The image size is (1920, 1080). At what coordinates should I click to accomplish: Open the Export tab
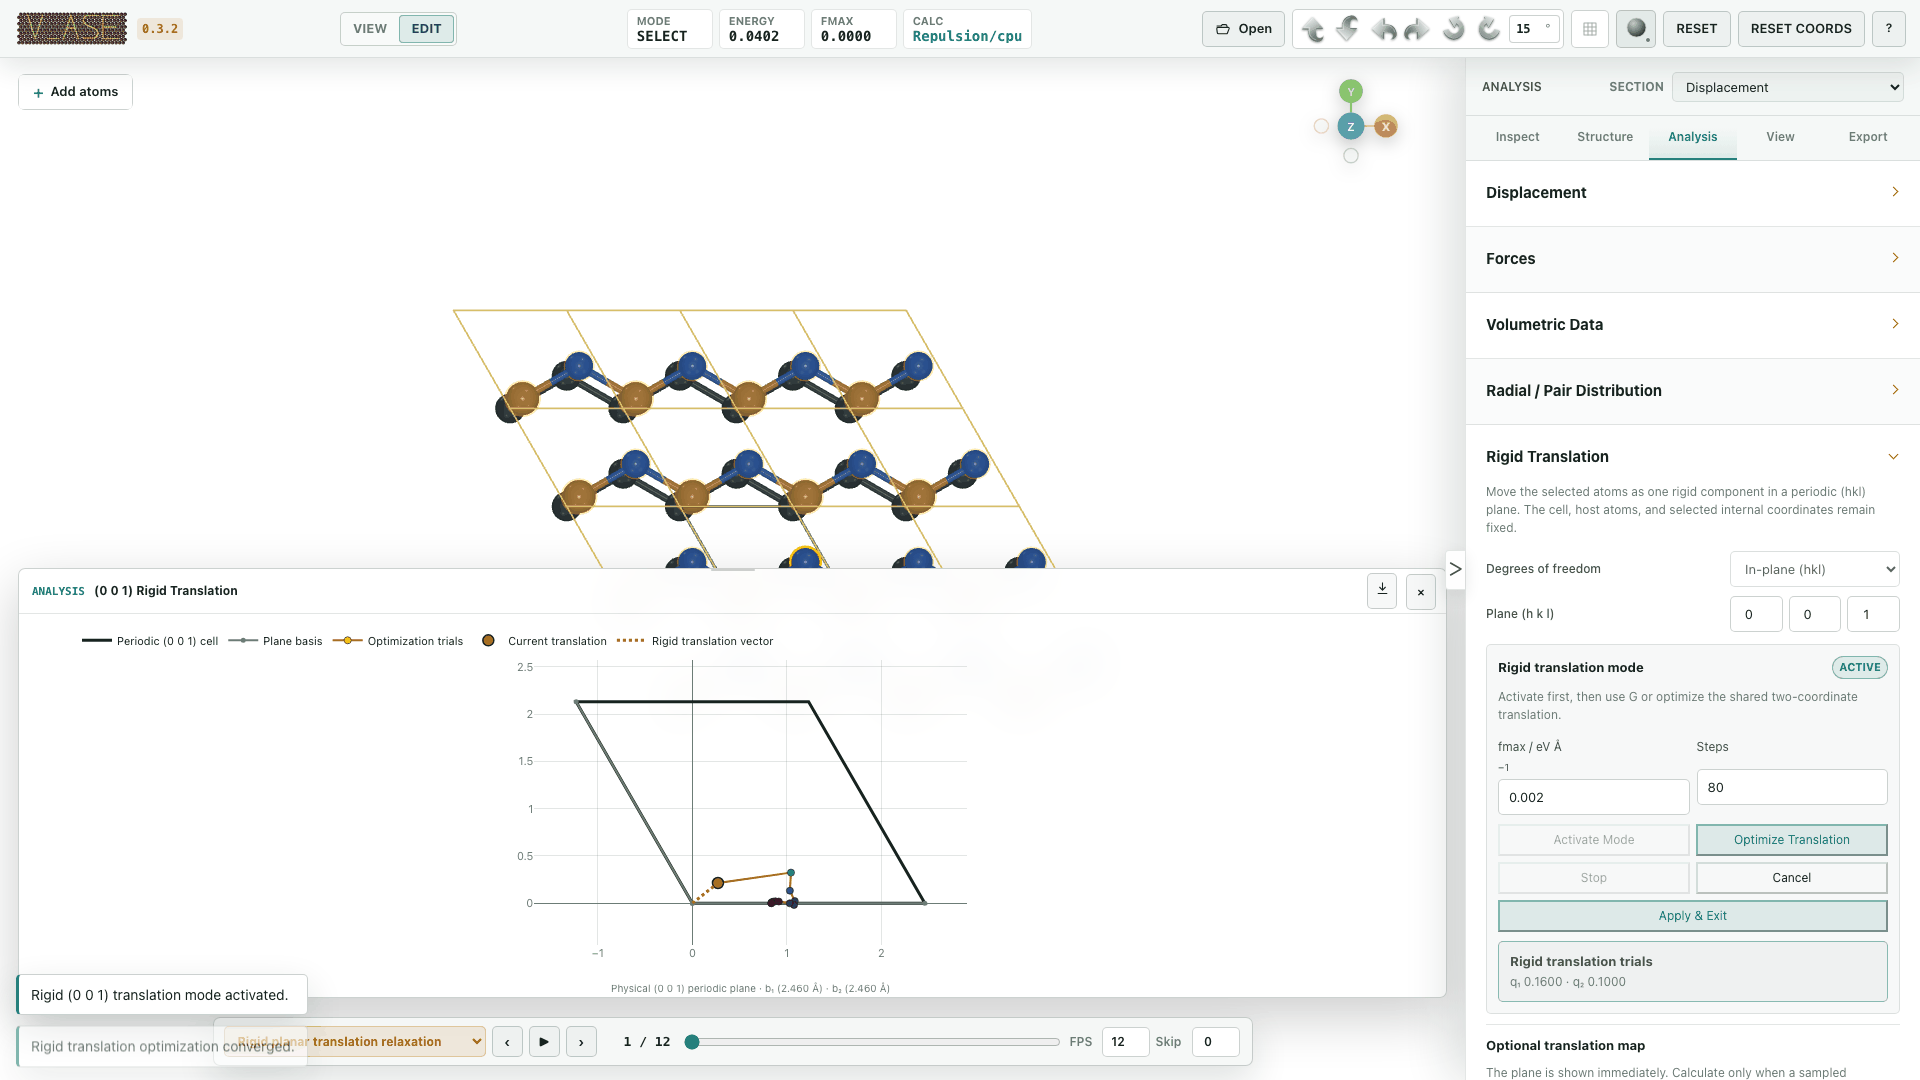pyautogui.click(x=1868, y=137)
